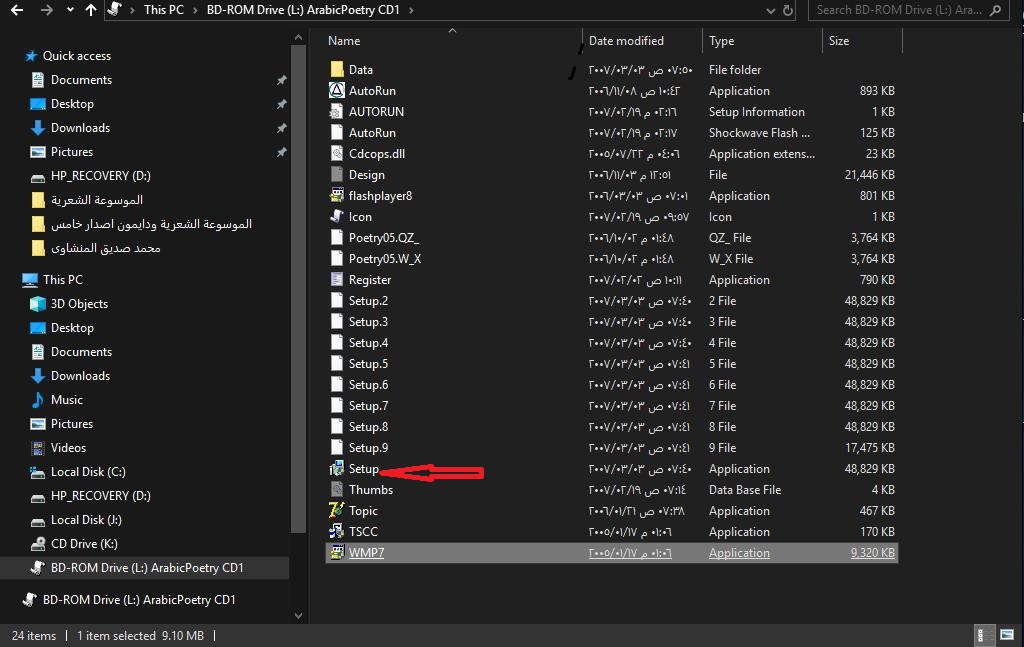
Task: Expand the Recent locations dropdown arrow
Action: click(69, 10)
